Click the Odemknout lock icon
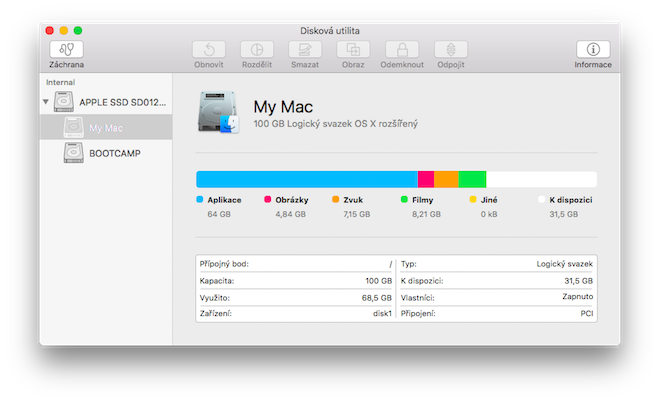Viewport: 660px width, 402px height. [x=402, y=50]
